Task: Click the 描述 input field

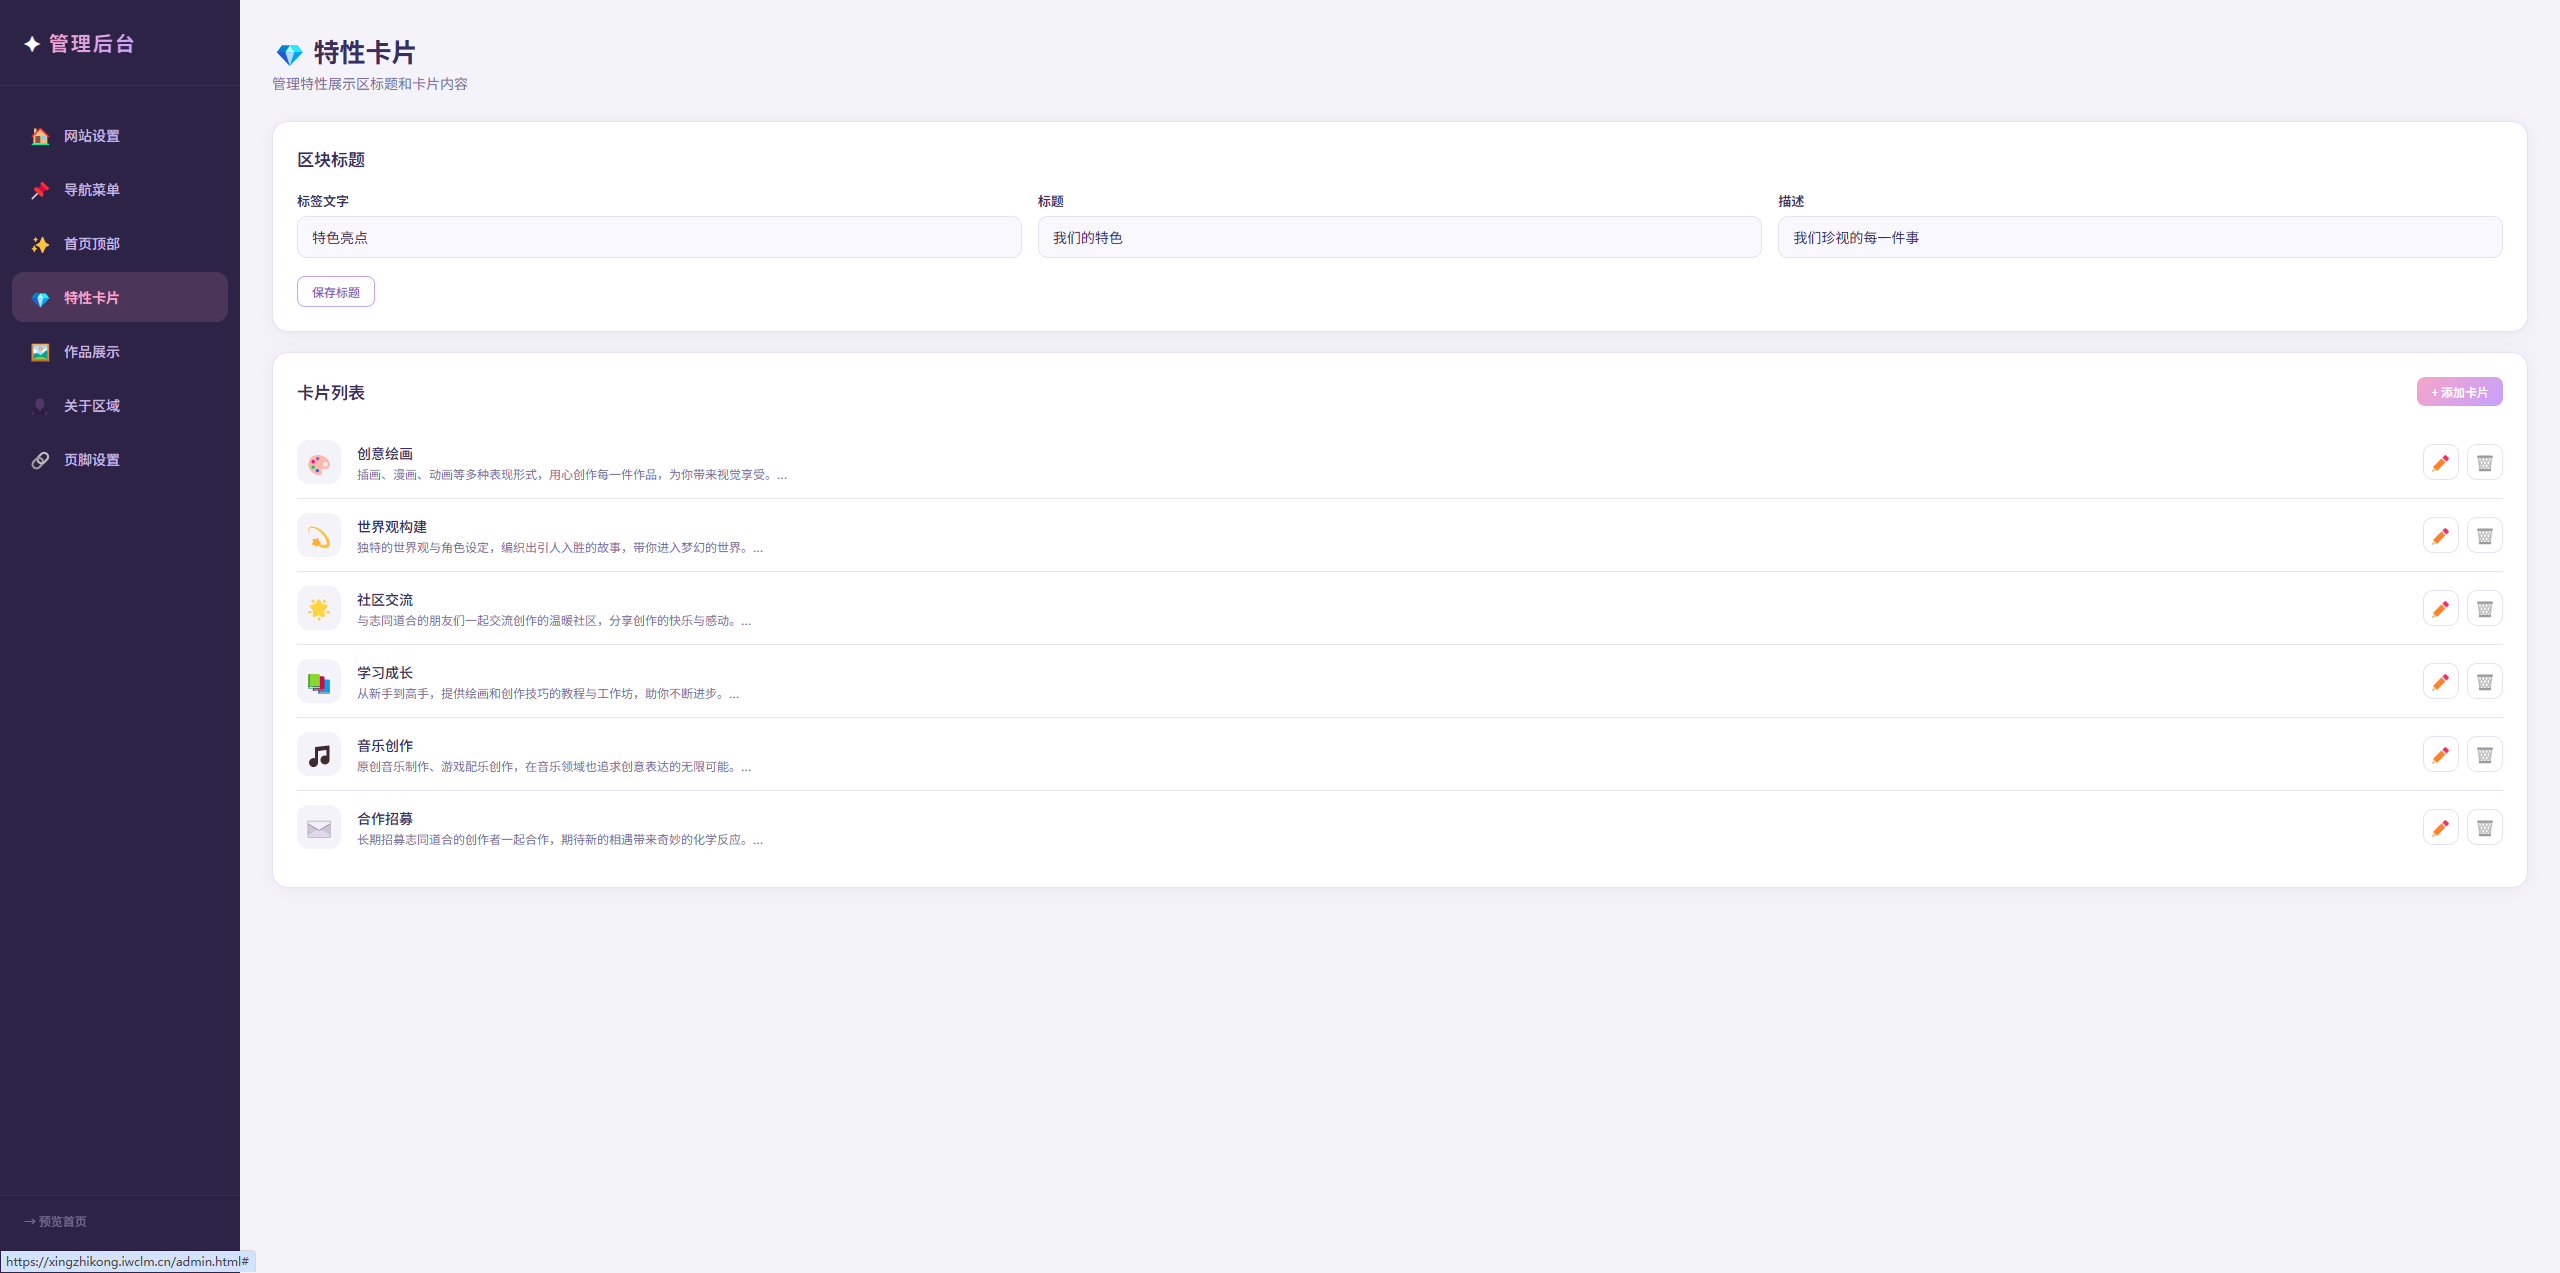Action: coord(2140,238)
